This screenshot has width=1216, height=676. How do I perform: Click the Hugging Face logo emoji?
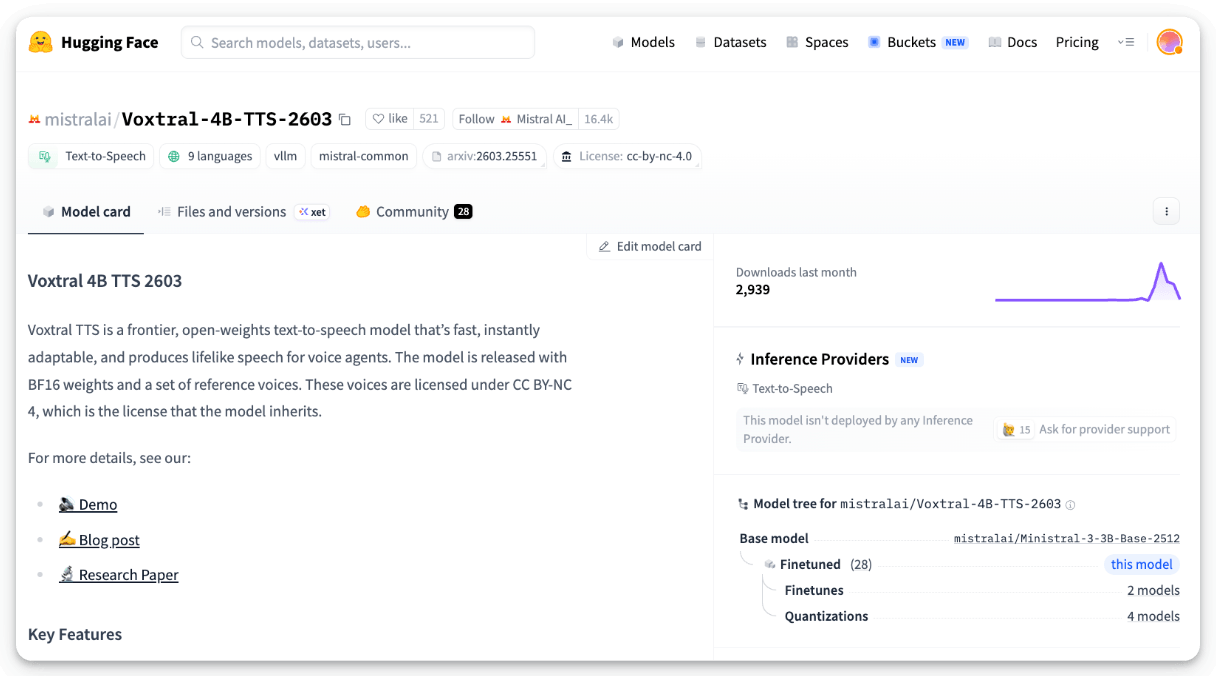coord(40,42)
